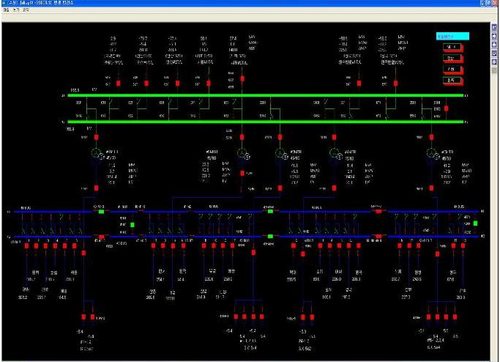The image size is (500, 362).
Task: Toggle the green breaker at the far right end of the blue buses
Action: 475,223
